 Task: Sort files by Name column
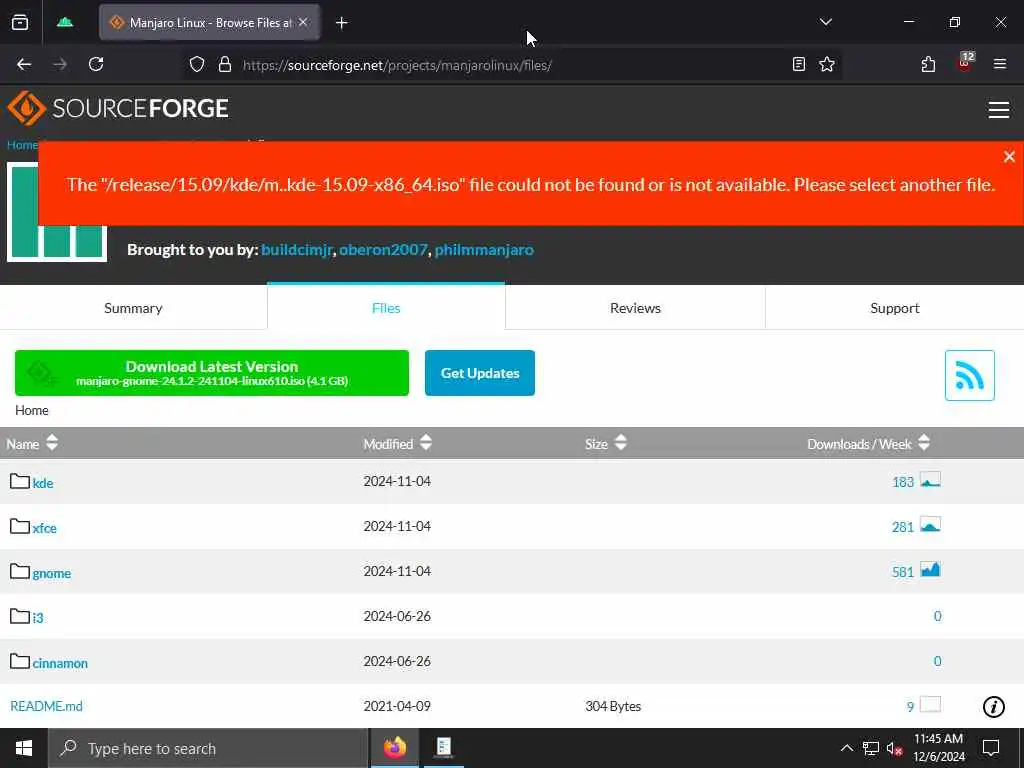pyautogui.click(x=32, y=443)
